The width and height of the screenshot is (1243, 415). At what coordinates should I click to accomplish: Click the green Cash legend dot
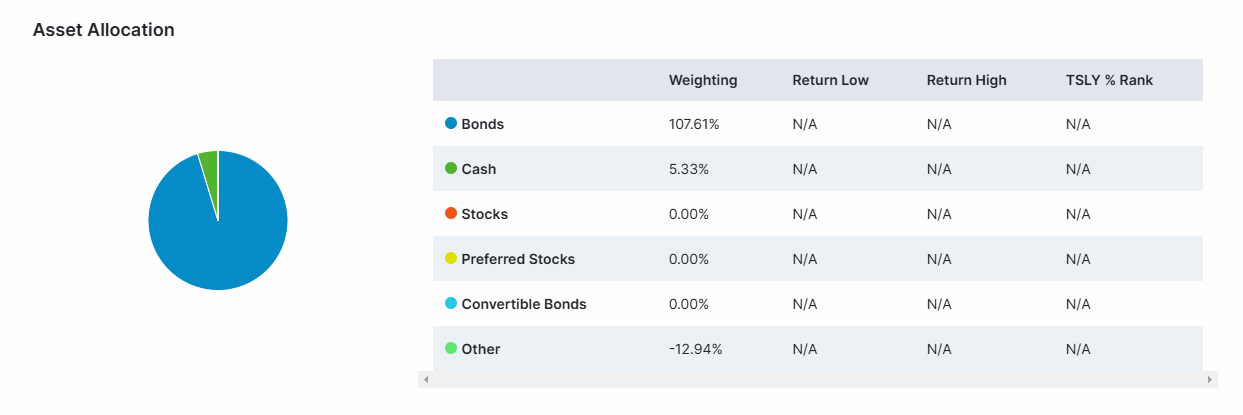tap(451, 169)
